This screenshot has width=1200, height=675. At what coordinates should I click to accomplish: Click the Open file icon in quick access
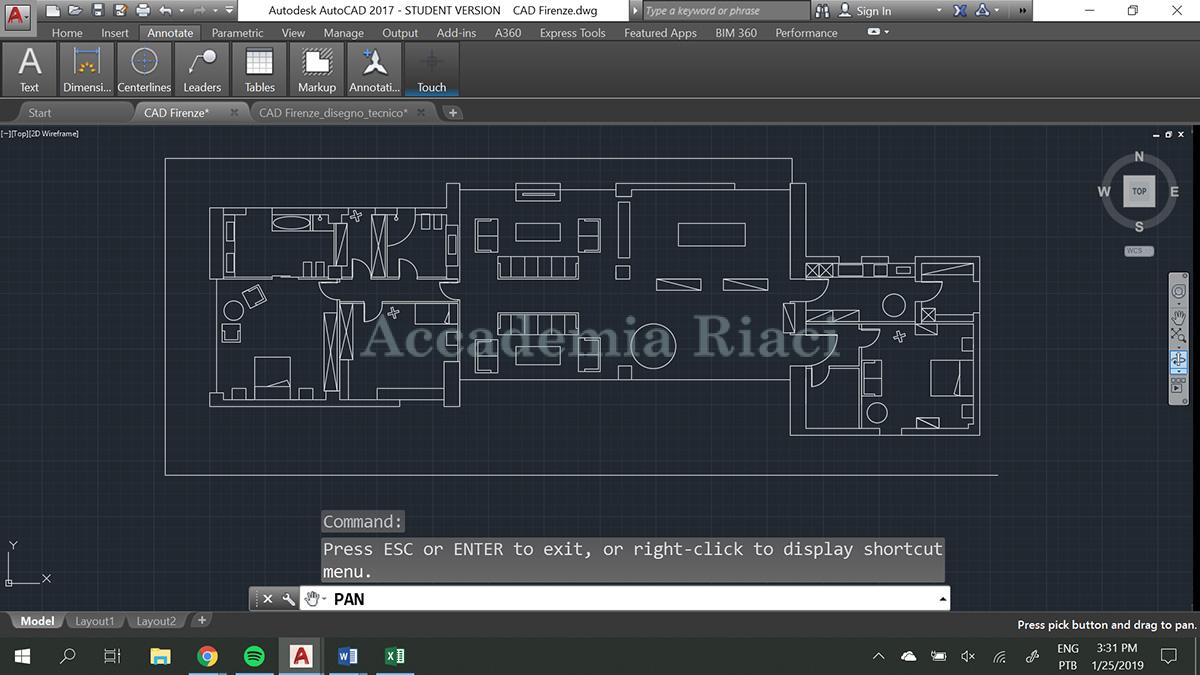pos(75,10)
